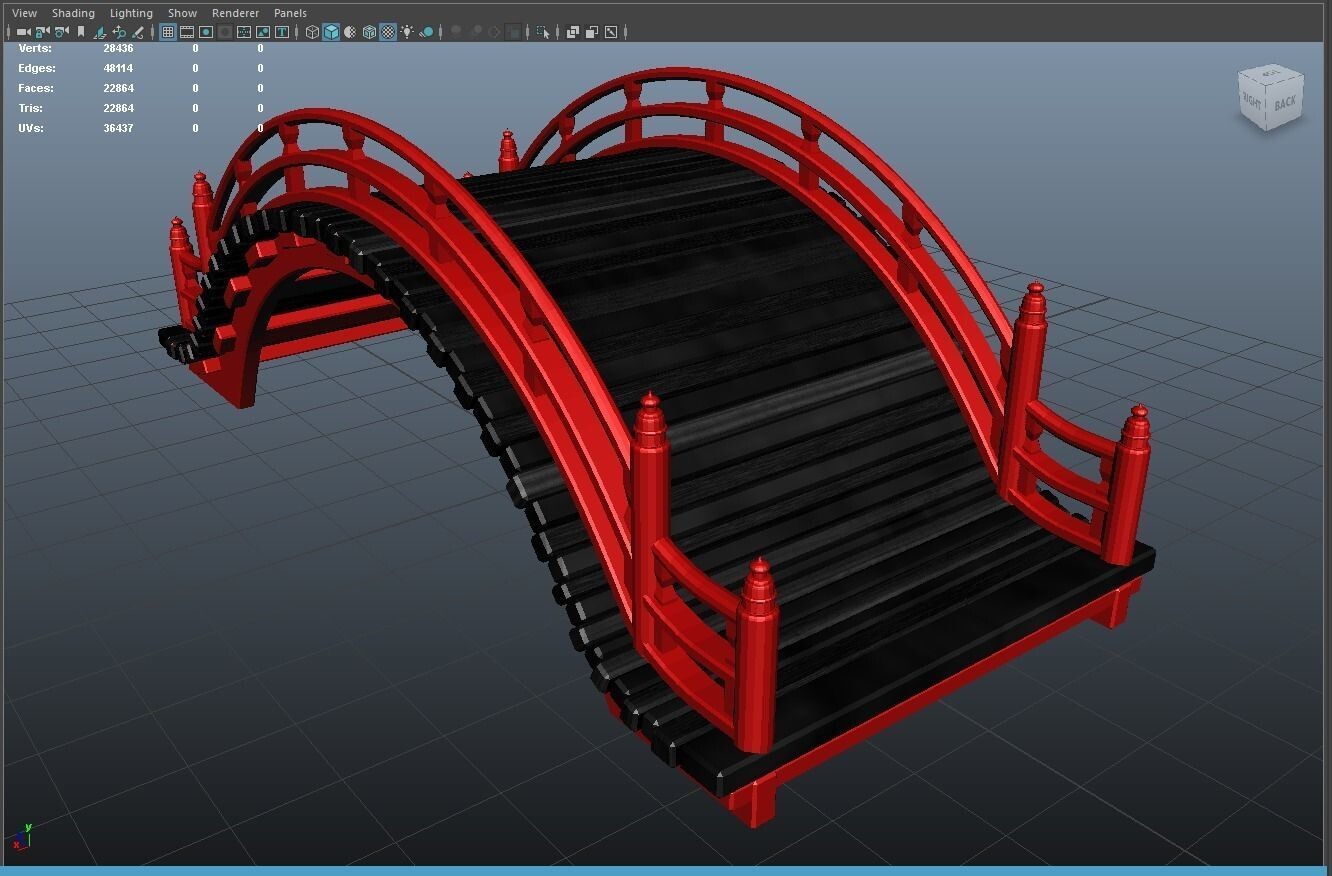The image size is (1332, 876).
Task: Toggle the viewport grid display
Action: (x=168, y=32)
